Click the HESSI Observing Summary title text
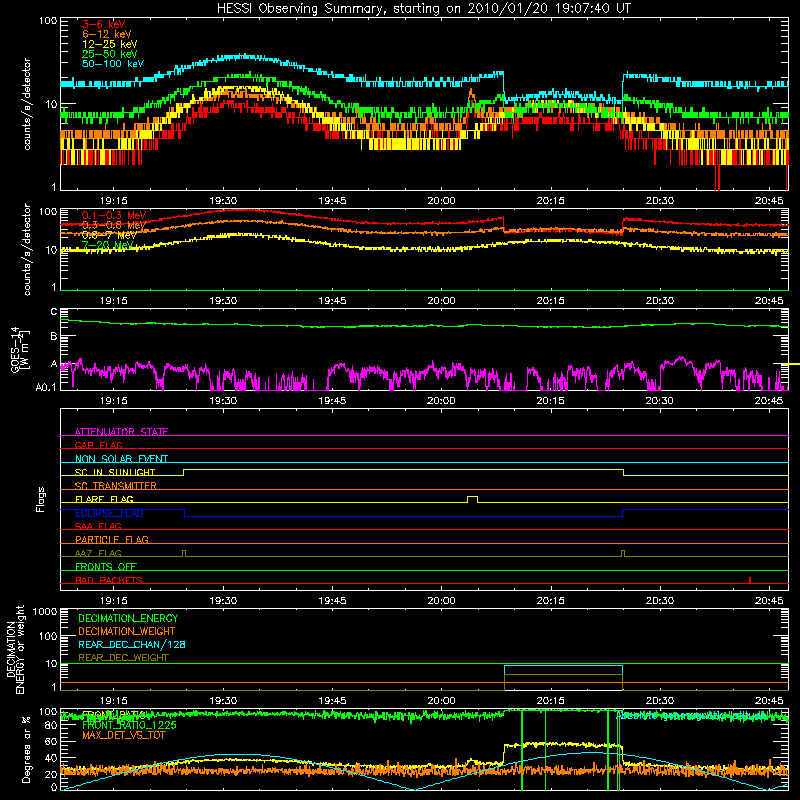 coord(424,9)
